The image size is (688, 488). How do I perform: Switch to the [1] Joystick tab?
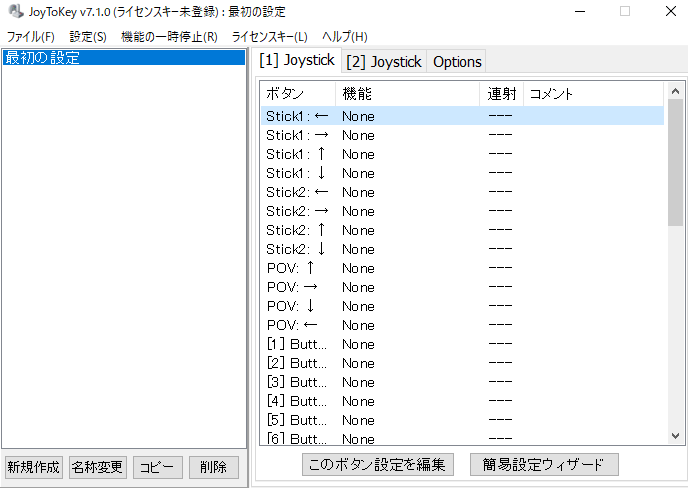coord(297,60)
